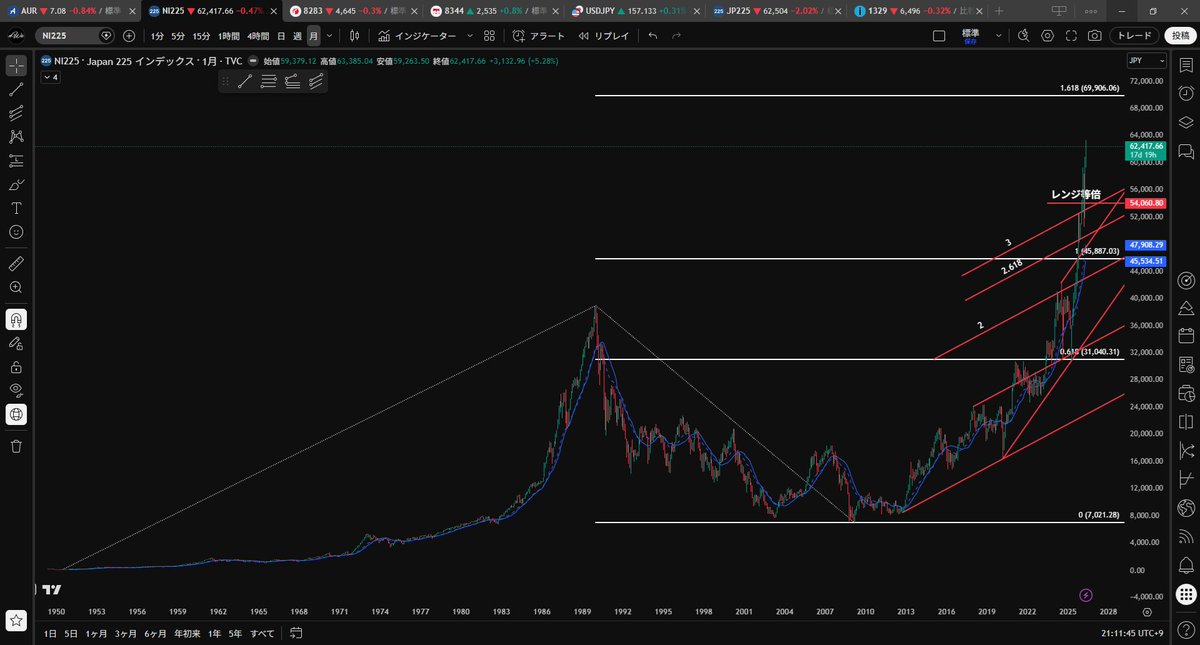Select trend line in floating favorites toolbar
Image resolution: width=1200 pixels, height=645 pixels.
[x=245, y=82]
